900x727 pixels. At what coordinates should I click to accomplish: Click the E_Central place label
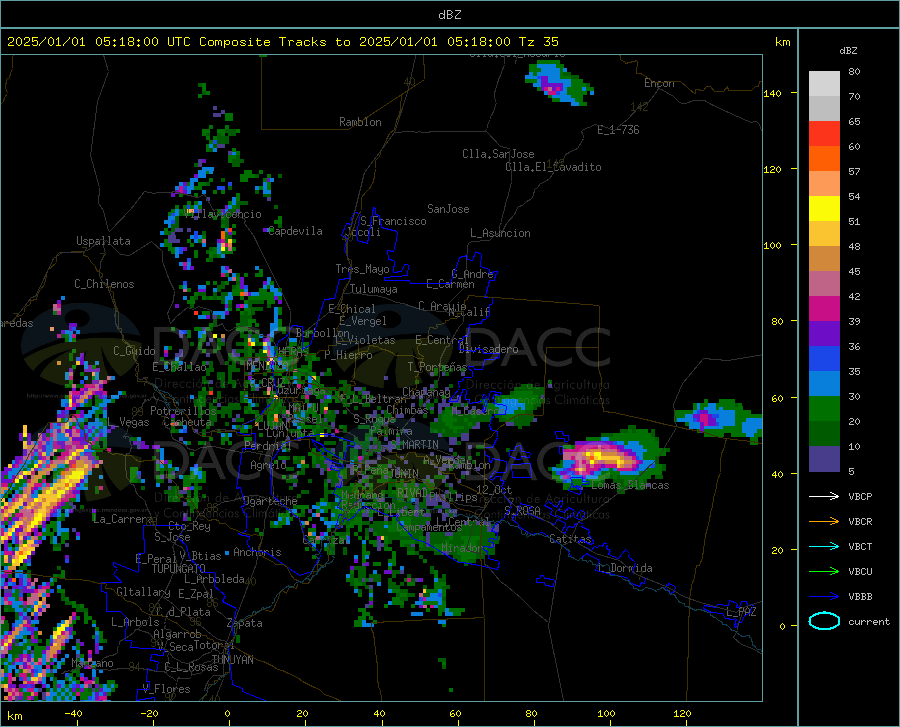pos(442,340)
